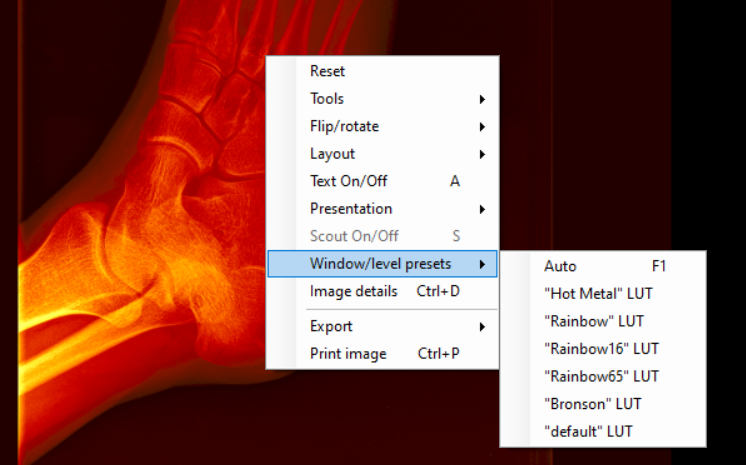Apply the "default" LUT
Image resolution: width=746 pixels, height=465 pixels.
pyautogui.click(x=603, y=432)
